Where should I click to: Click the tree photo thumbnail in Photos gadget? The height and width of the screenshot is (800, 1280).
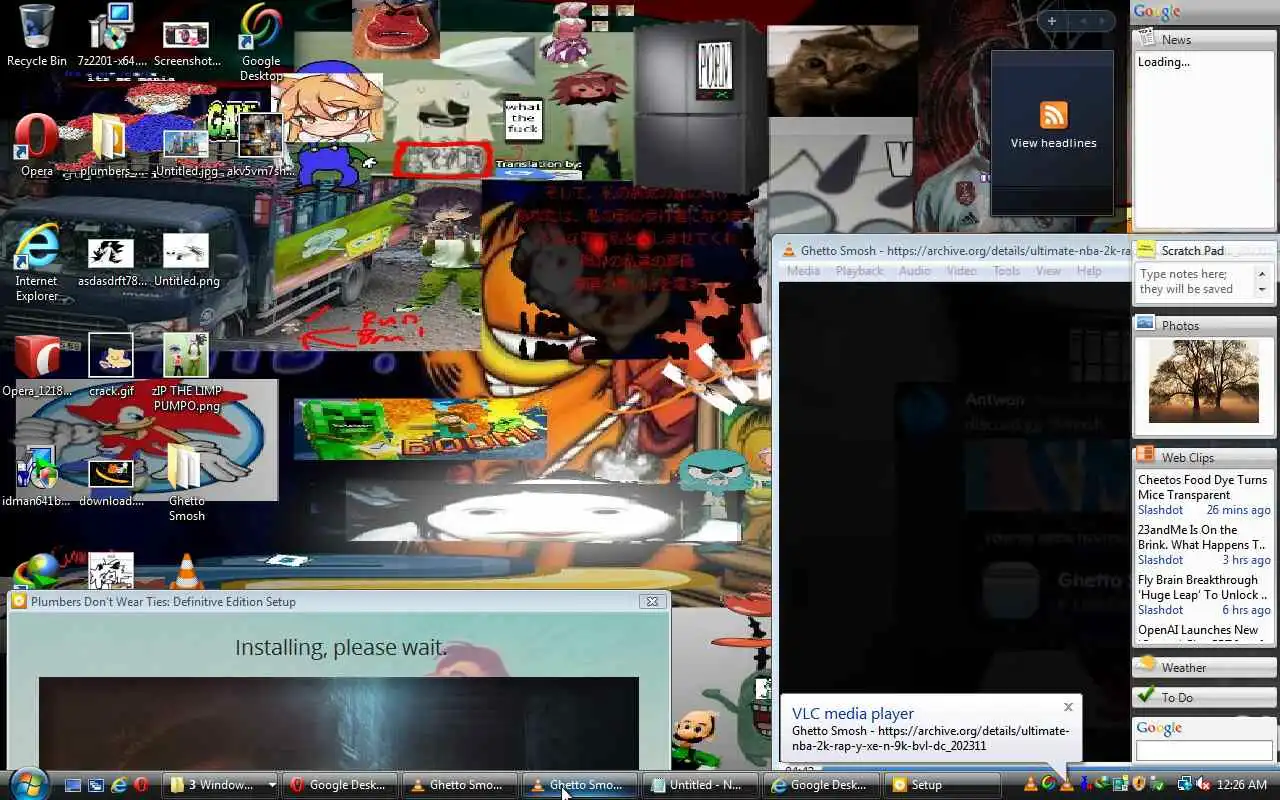coord(1203,381)
